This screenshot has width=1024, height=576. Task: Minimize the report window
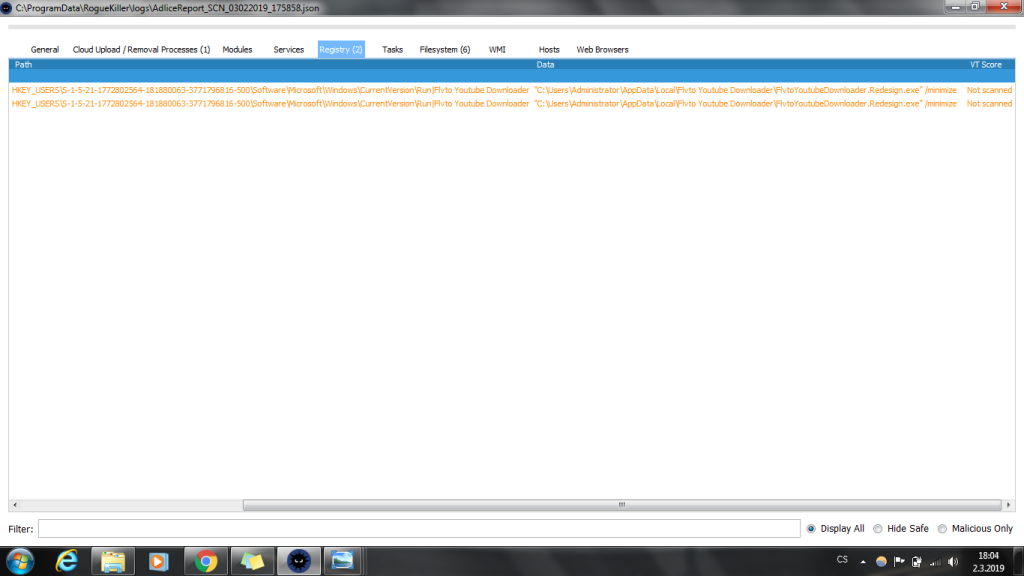[x=955, y=7]
